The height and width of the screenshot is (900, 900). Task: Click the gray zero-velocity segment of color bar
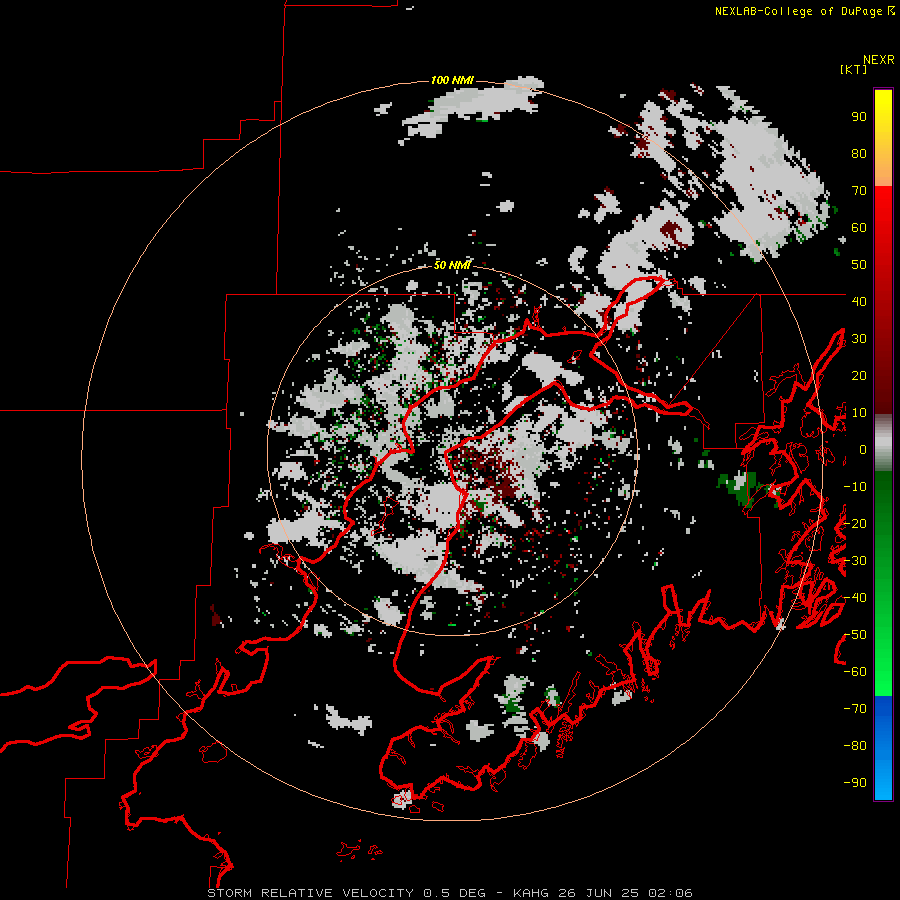pos(883,443)
